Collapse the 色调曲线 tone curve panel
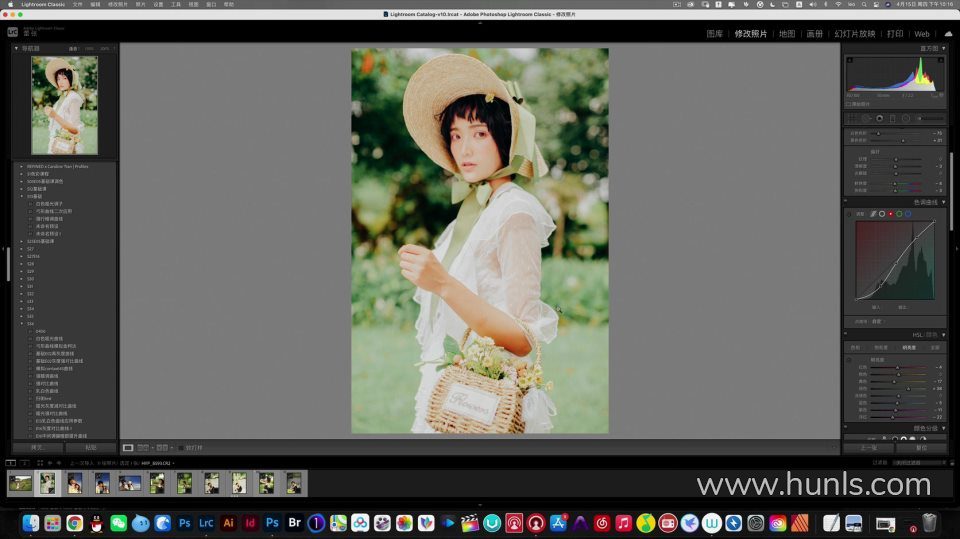Image resolution: width=960 pixels, height=539 pixels. pyautogui.click(x=943, y=202)
